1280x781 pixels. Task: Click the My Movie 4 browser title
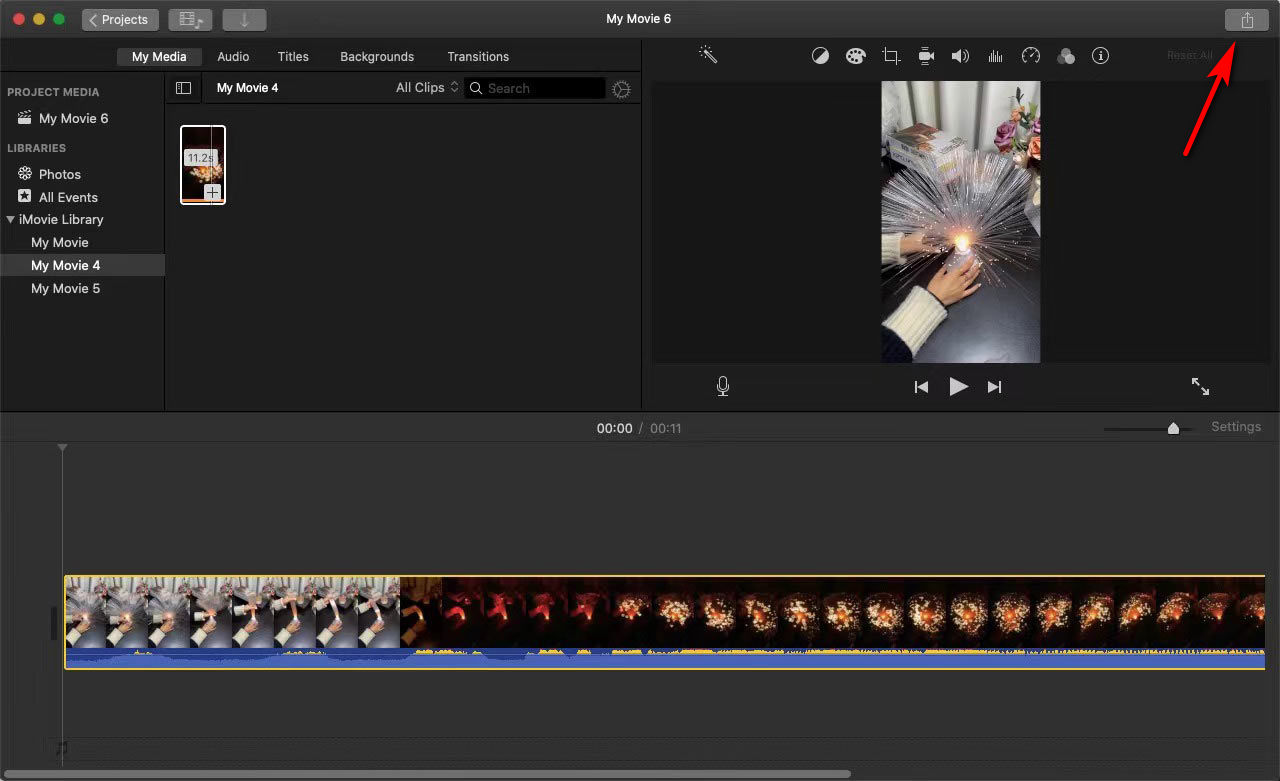[x=248, y=88]
